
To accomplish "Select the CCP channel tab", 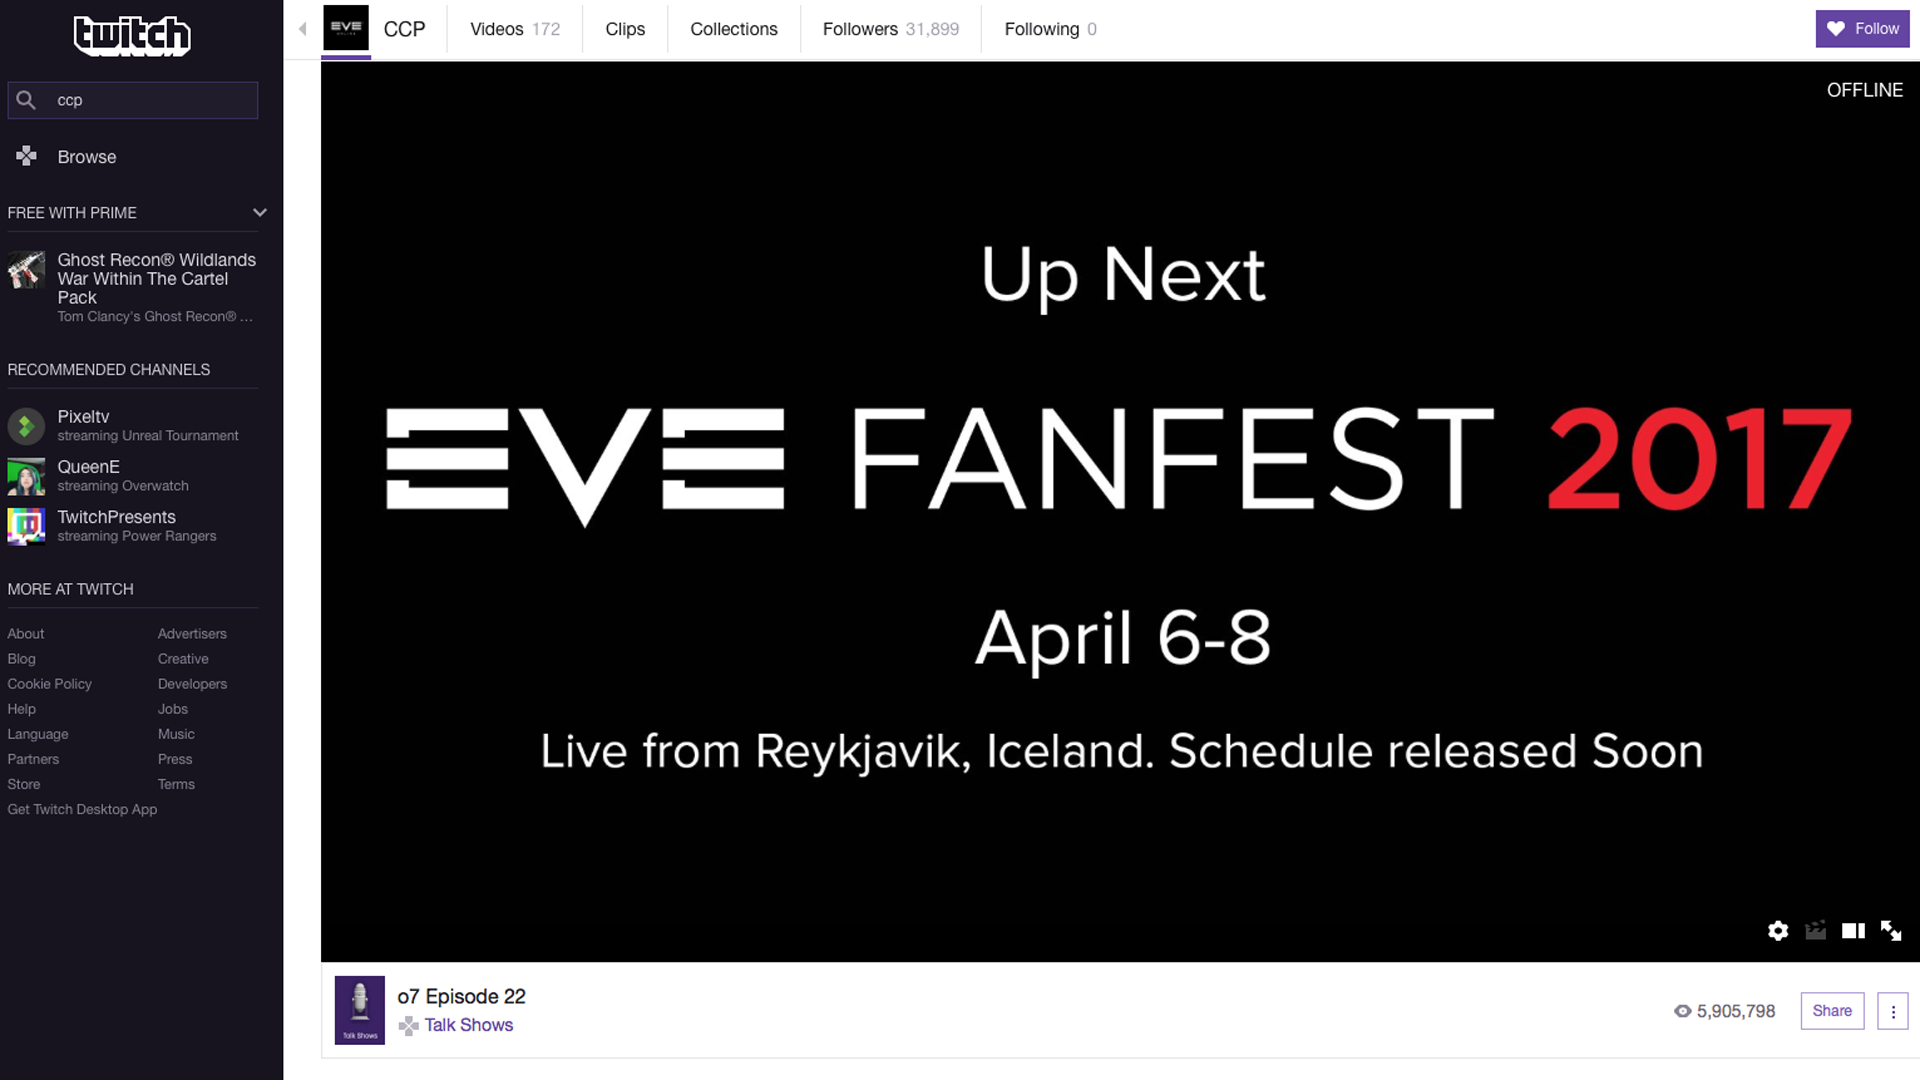I will click(x=404, y=29).
